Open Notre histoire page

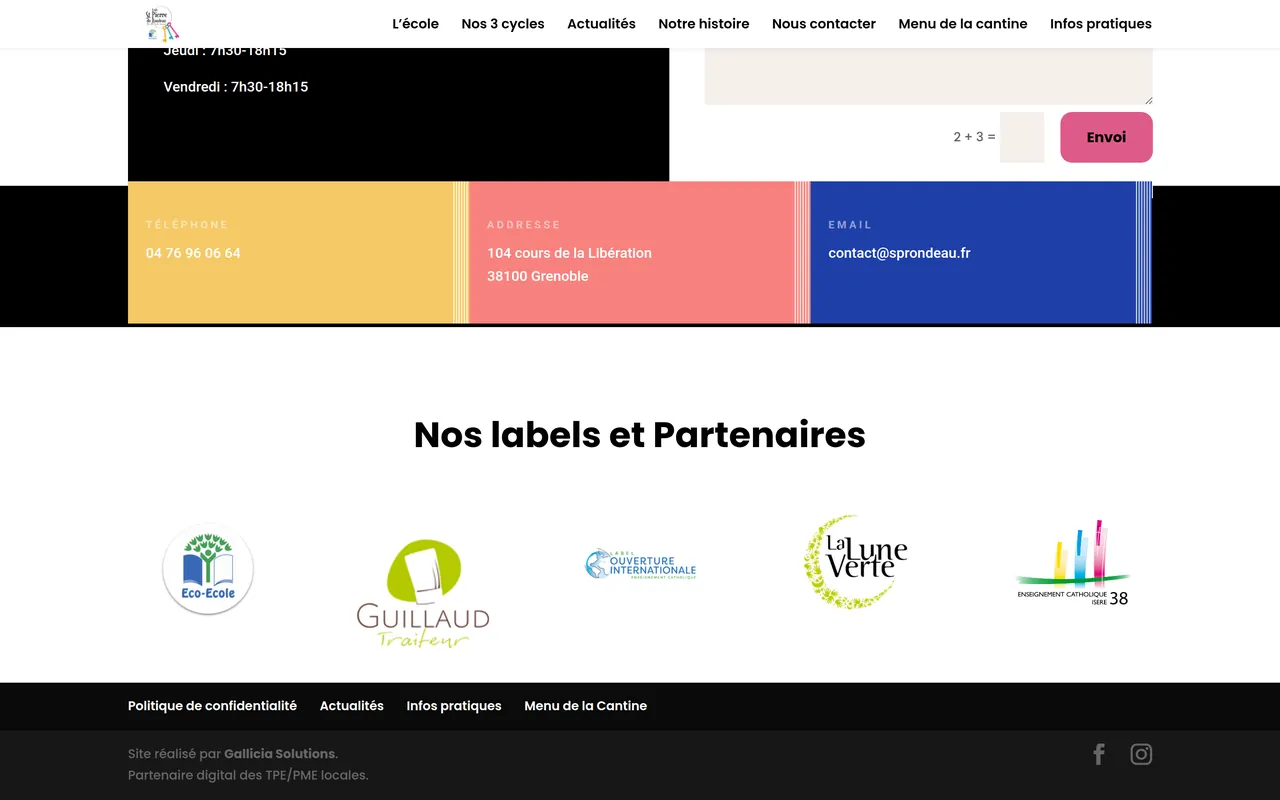(x=704, y=24)
